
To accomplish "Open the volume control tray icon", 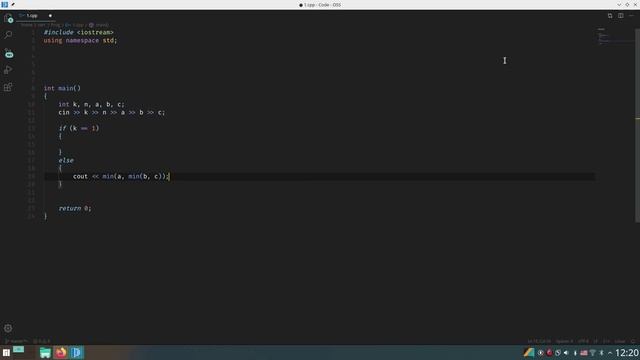I will click(567, 353).
